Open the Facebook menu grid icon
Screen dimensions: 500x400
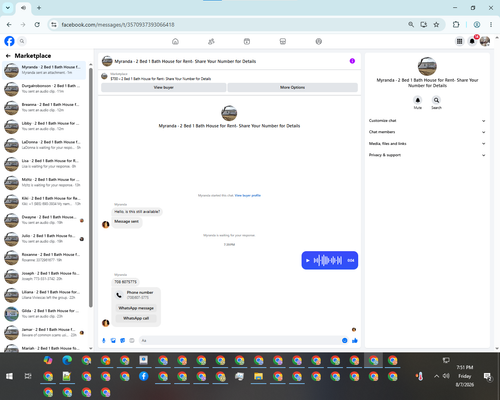(x=459, y=41)
